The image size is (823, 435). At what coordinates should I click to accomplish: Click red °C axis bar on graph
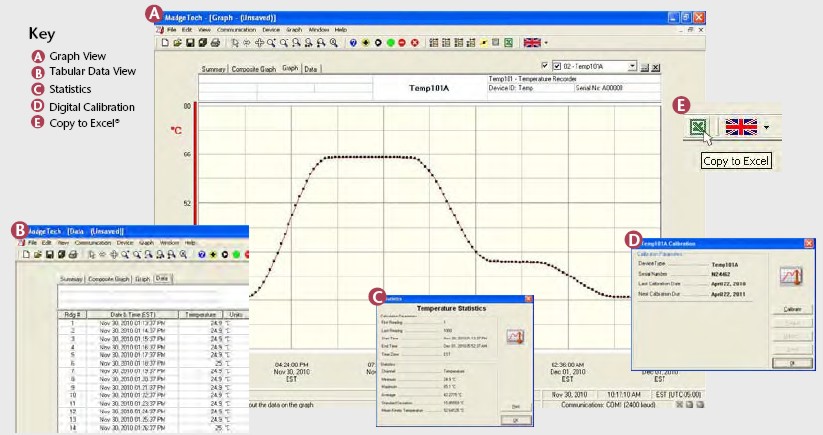(195, 164)
